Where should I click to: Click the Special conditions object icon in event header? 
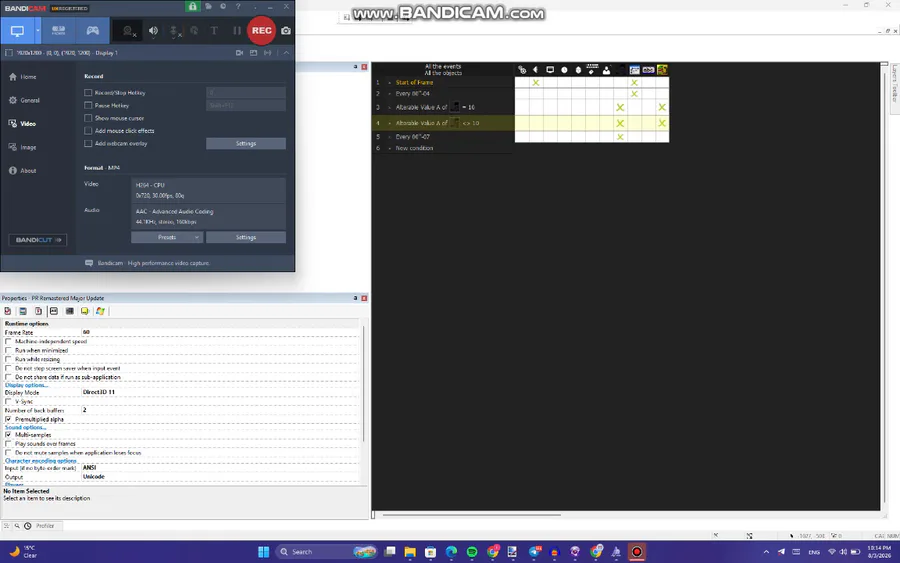pos(522,70)
